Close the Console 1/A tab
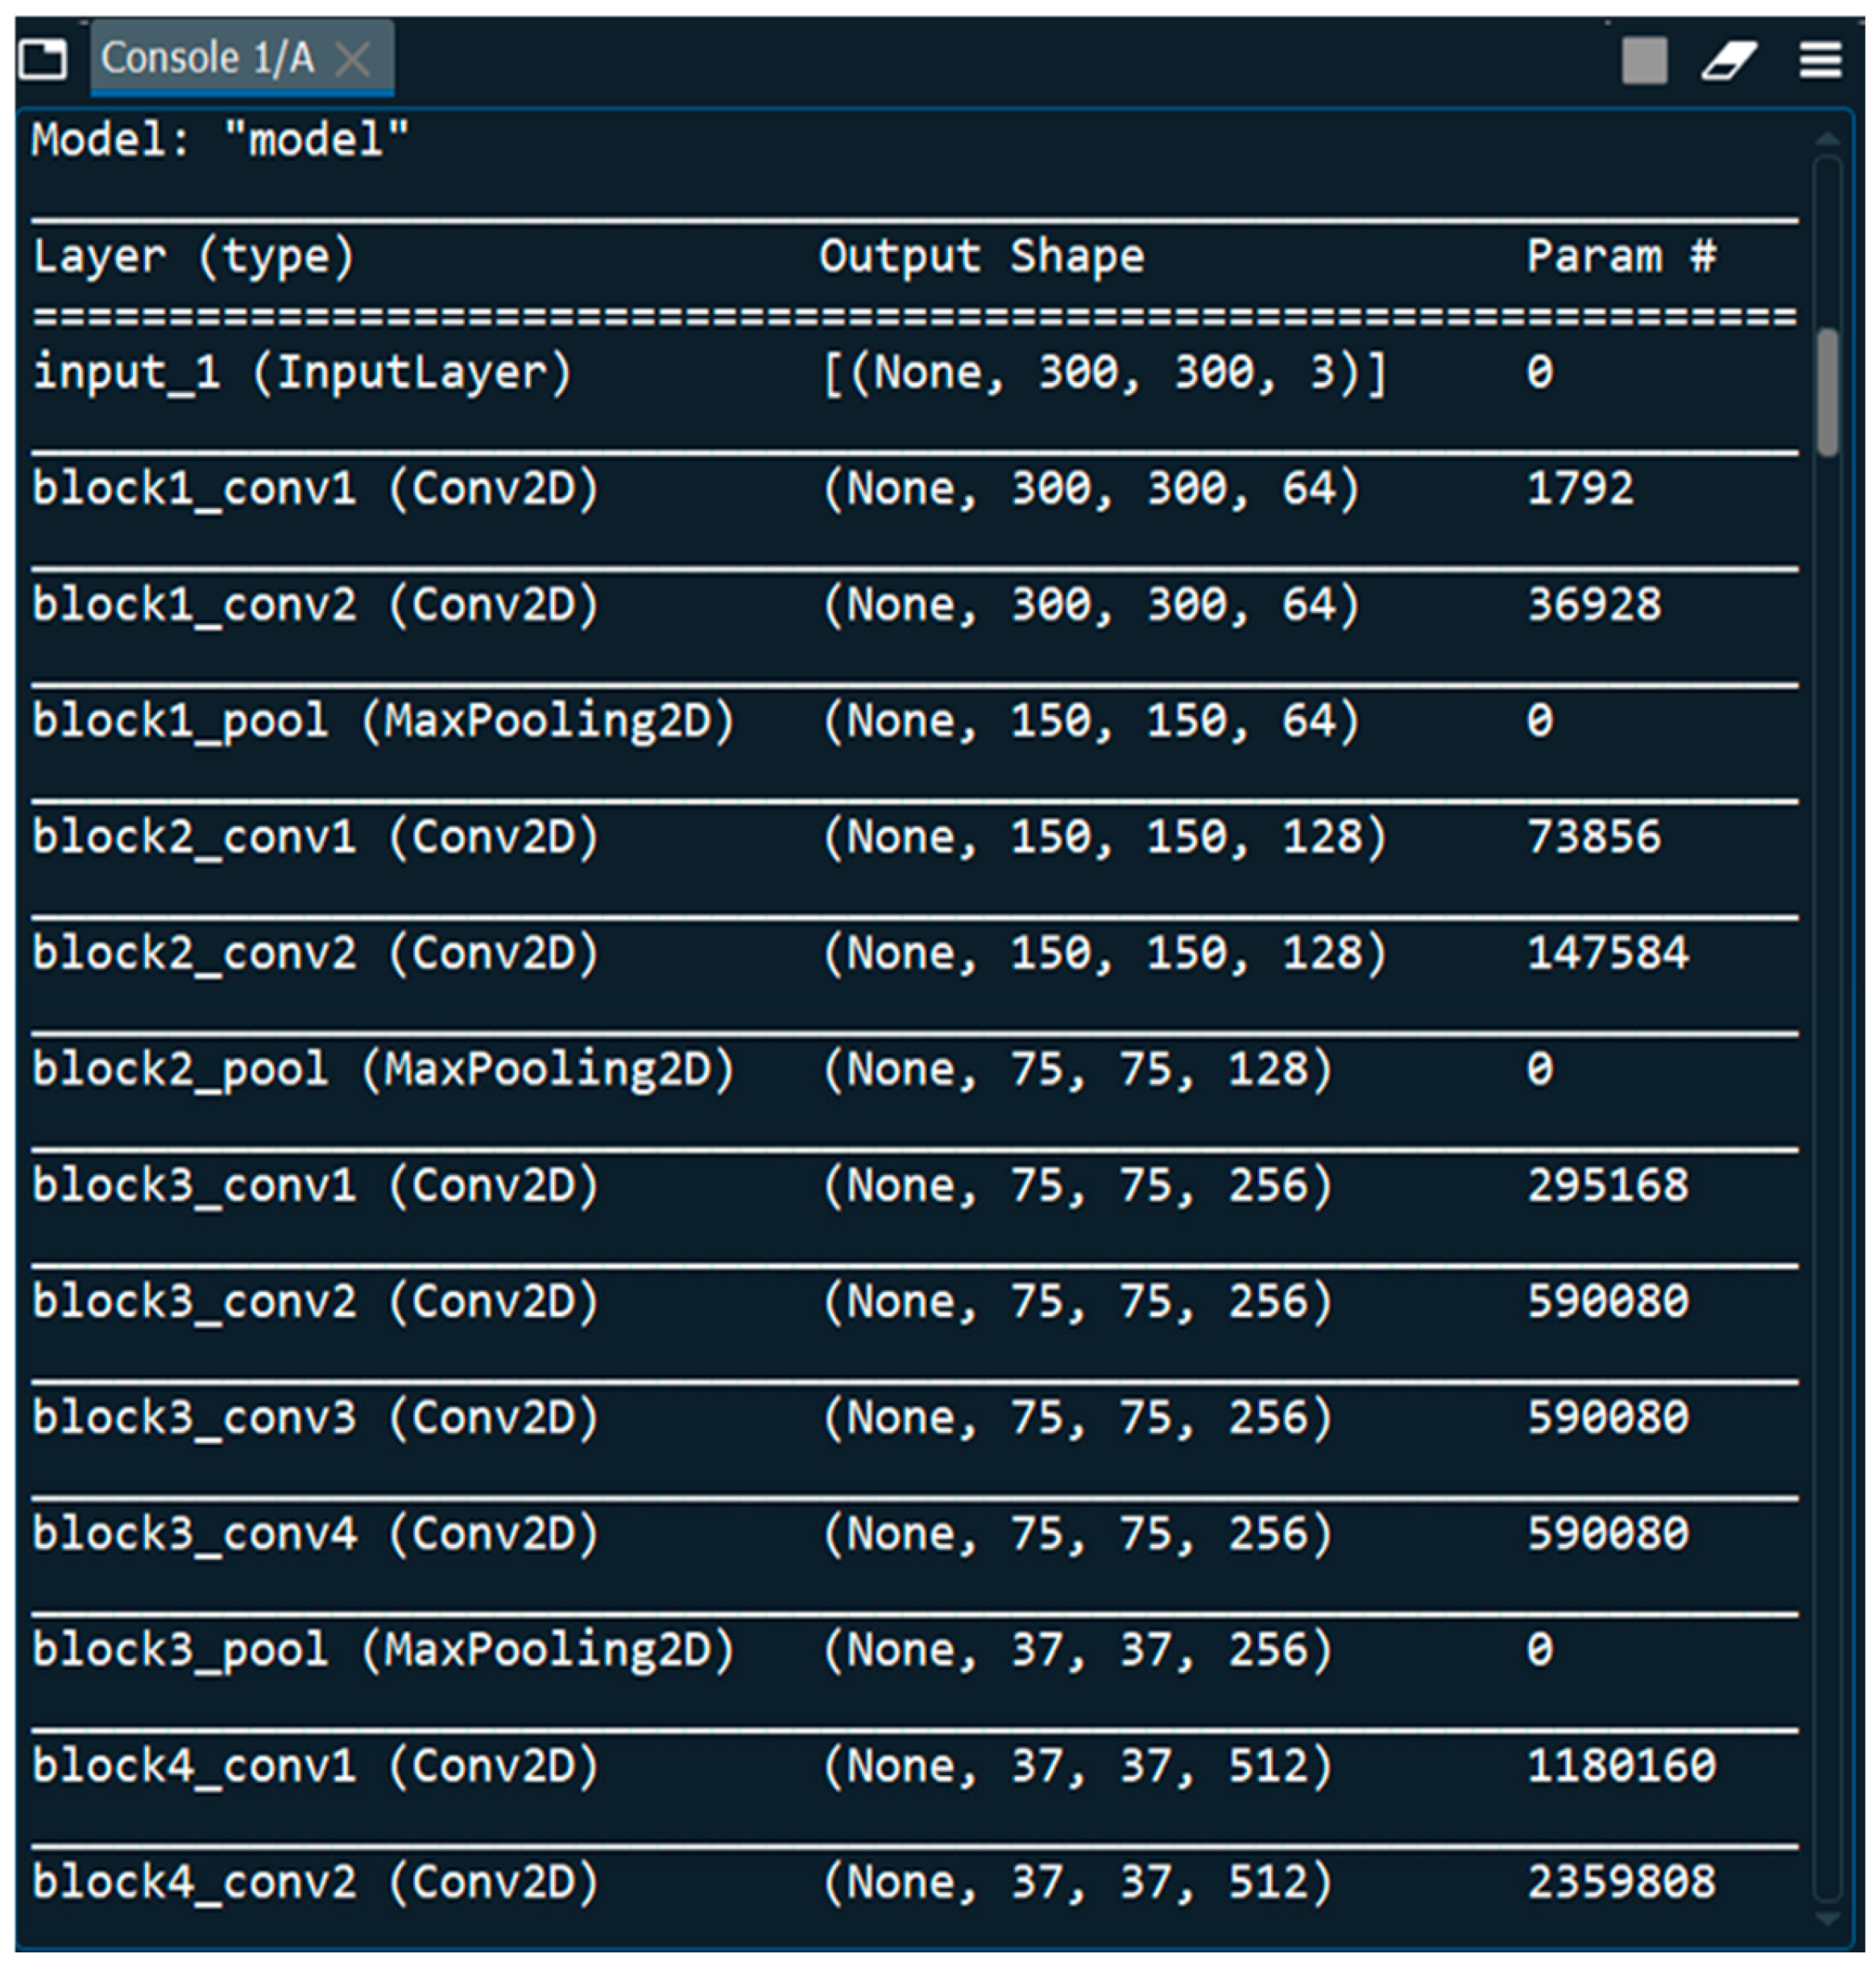The image size is (1876, 1970). click(x=352, y=59)
